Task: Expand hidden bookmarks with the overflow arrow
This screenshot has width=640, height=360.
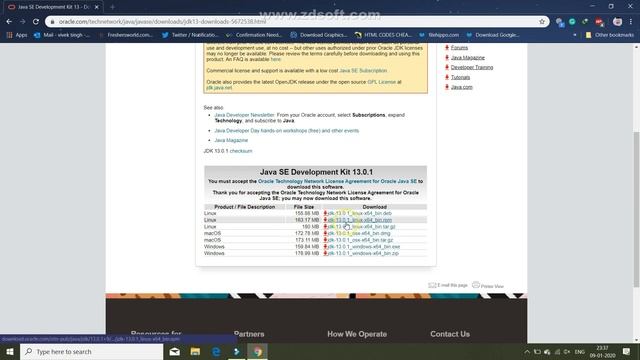Action: point(575,35)
